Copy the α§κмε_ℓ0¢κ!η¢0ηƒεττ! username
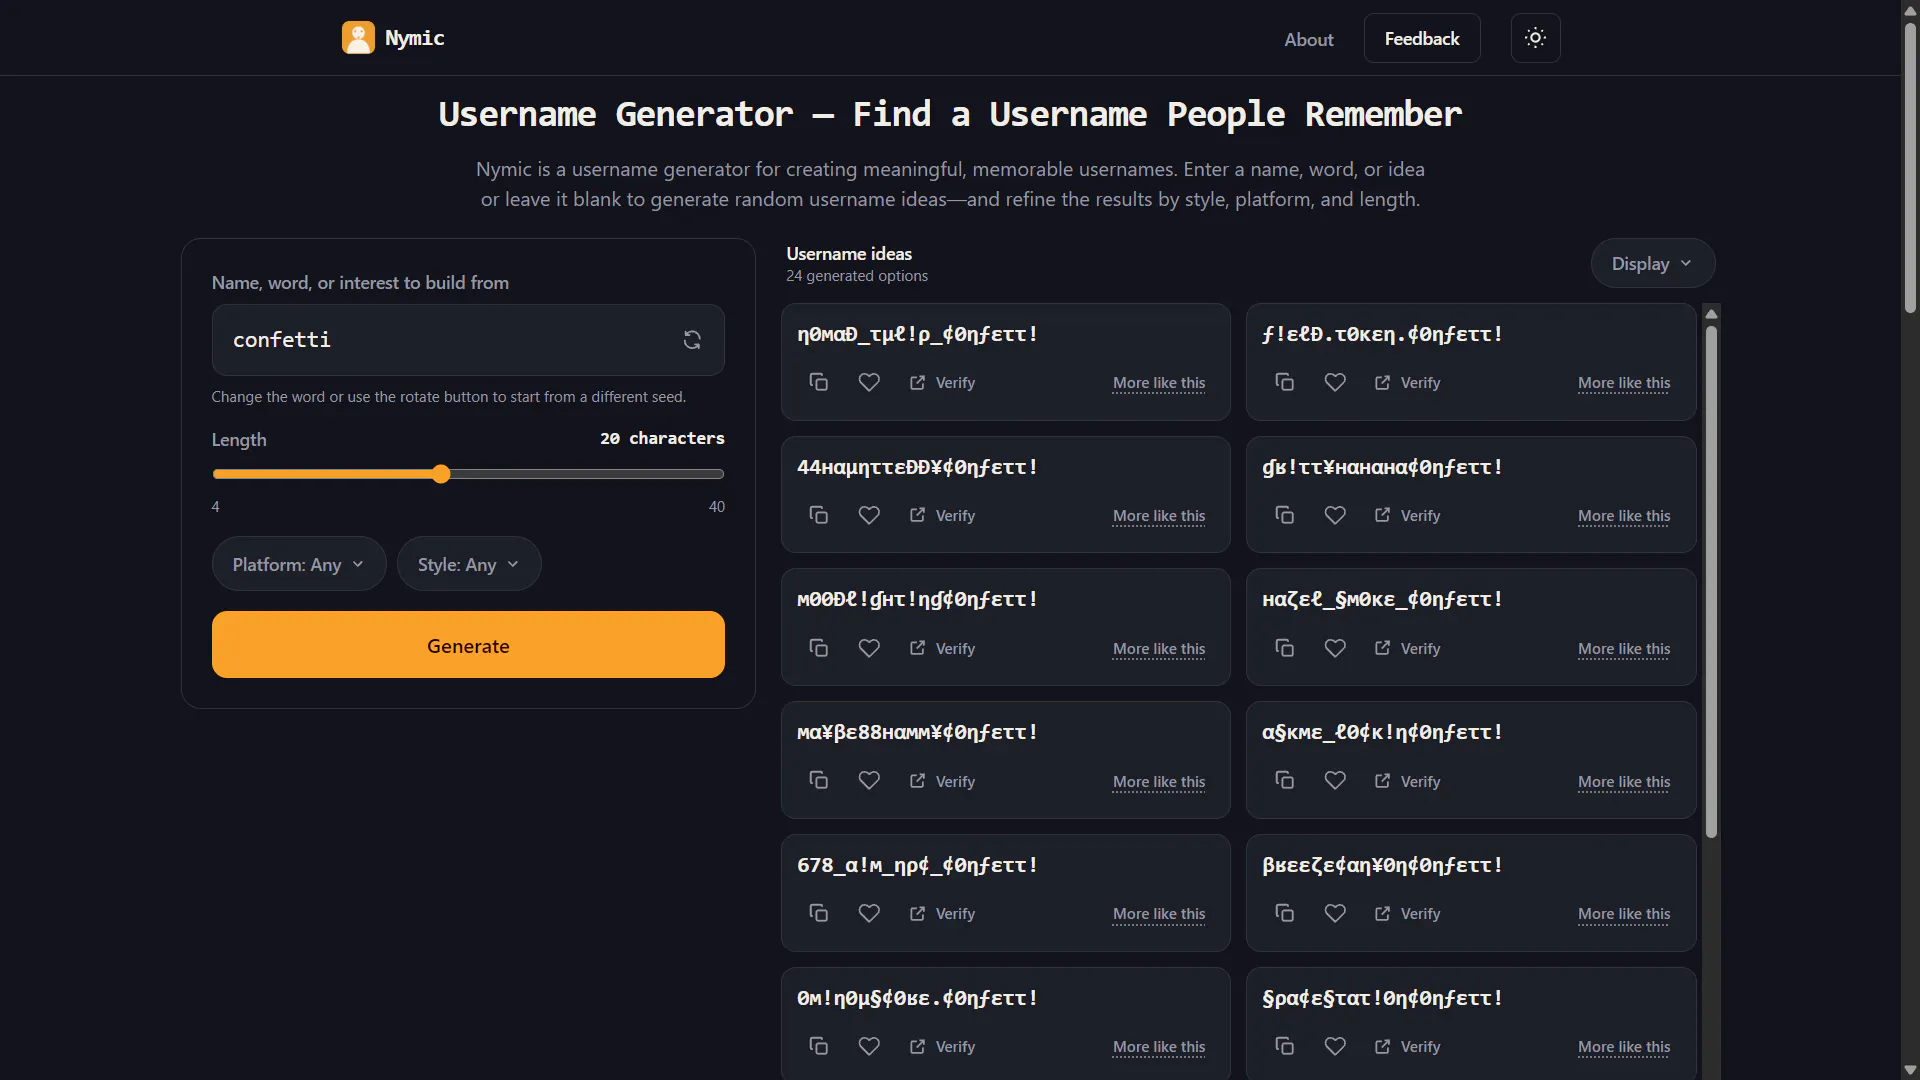This screenshot has height=1080, width=1920. point(1285,781)
